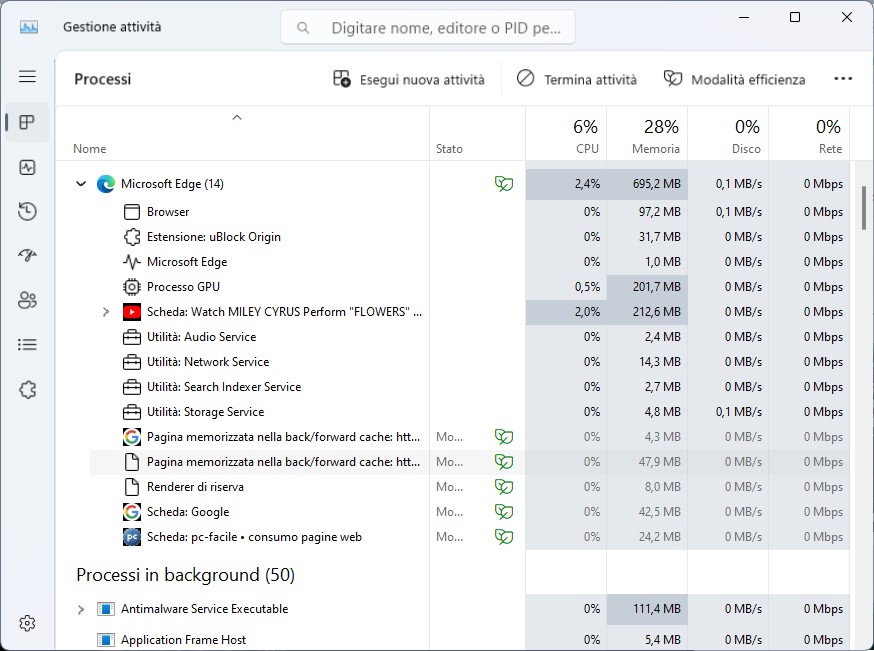This screenshot has width=874, height=651.
Task: Expand Antimalware Service Executable process
Action: coord(81,609)
